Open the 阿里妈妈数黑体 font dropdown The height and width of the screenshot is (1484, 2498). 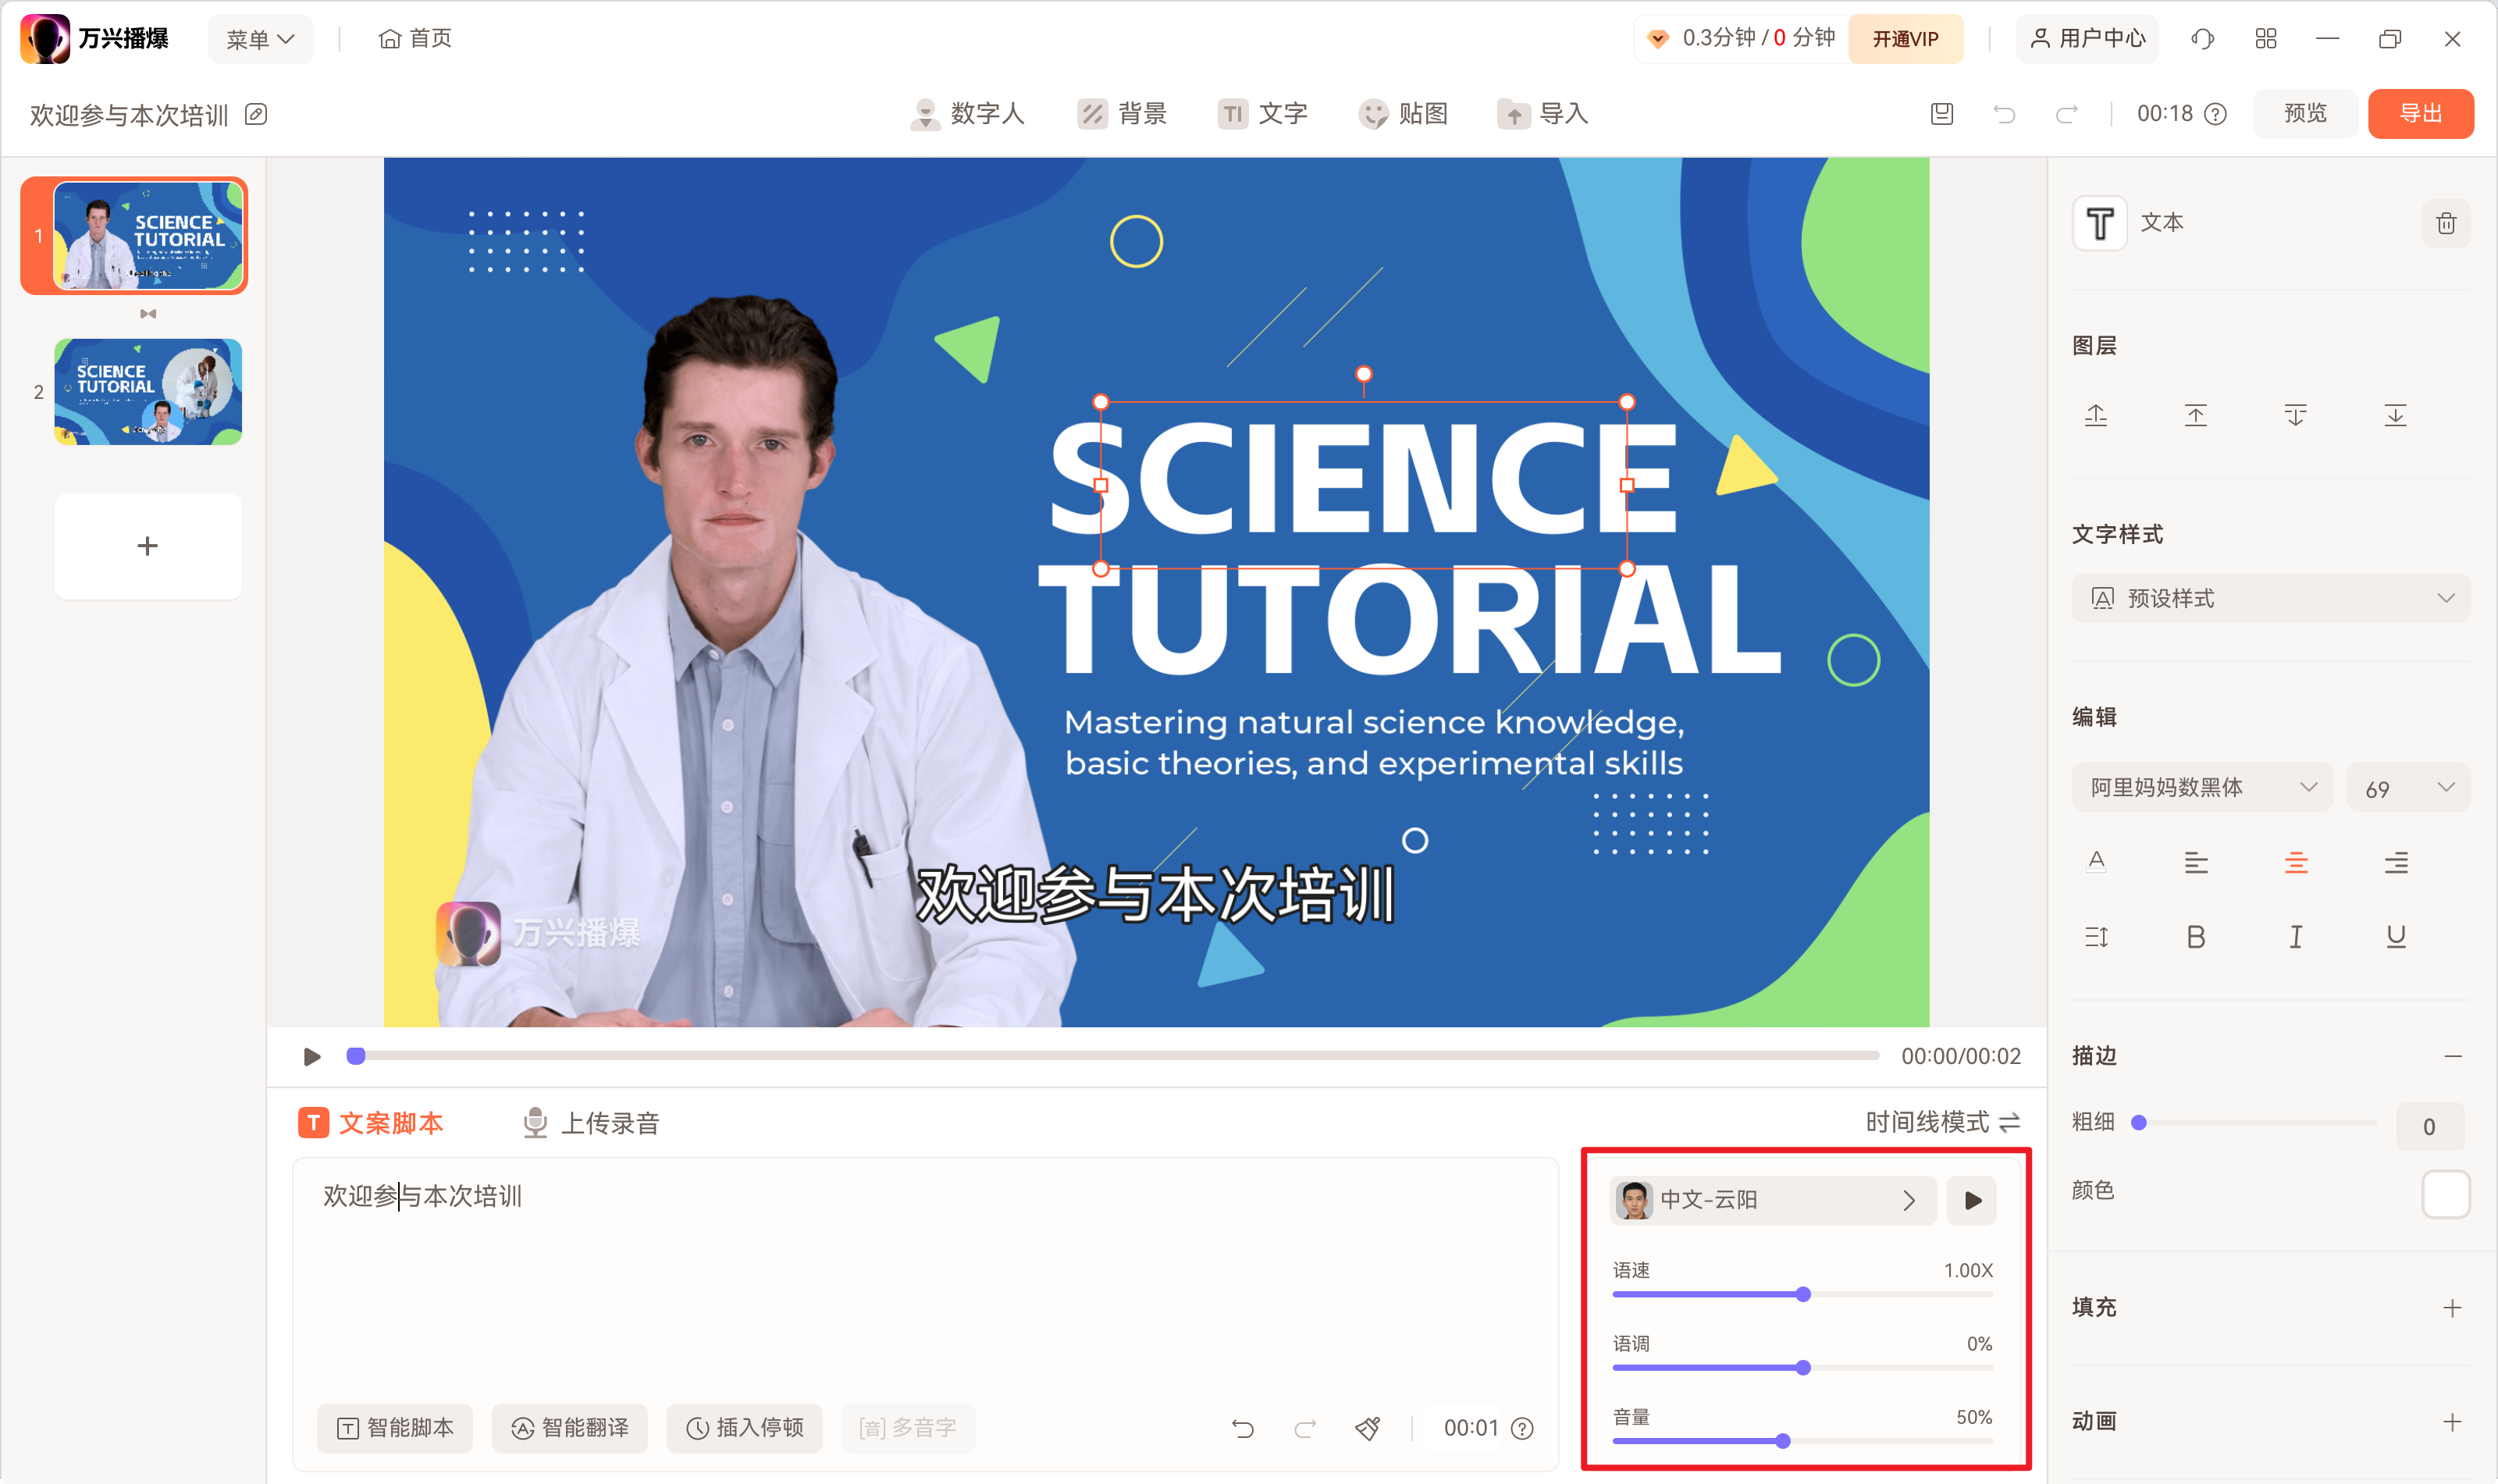pos(2202,787)
